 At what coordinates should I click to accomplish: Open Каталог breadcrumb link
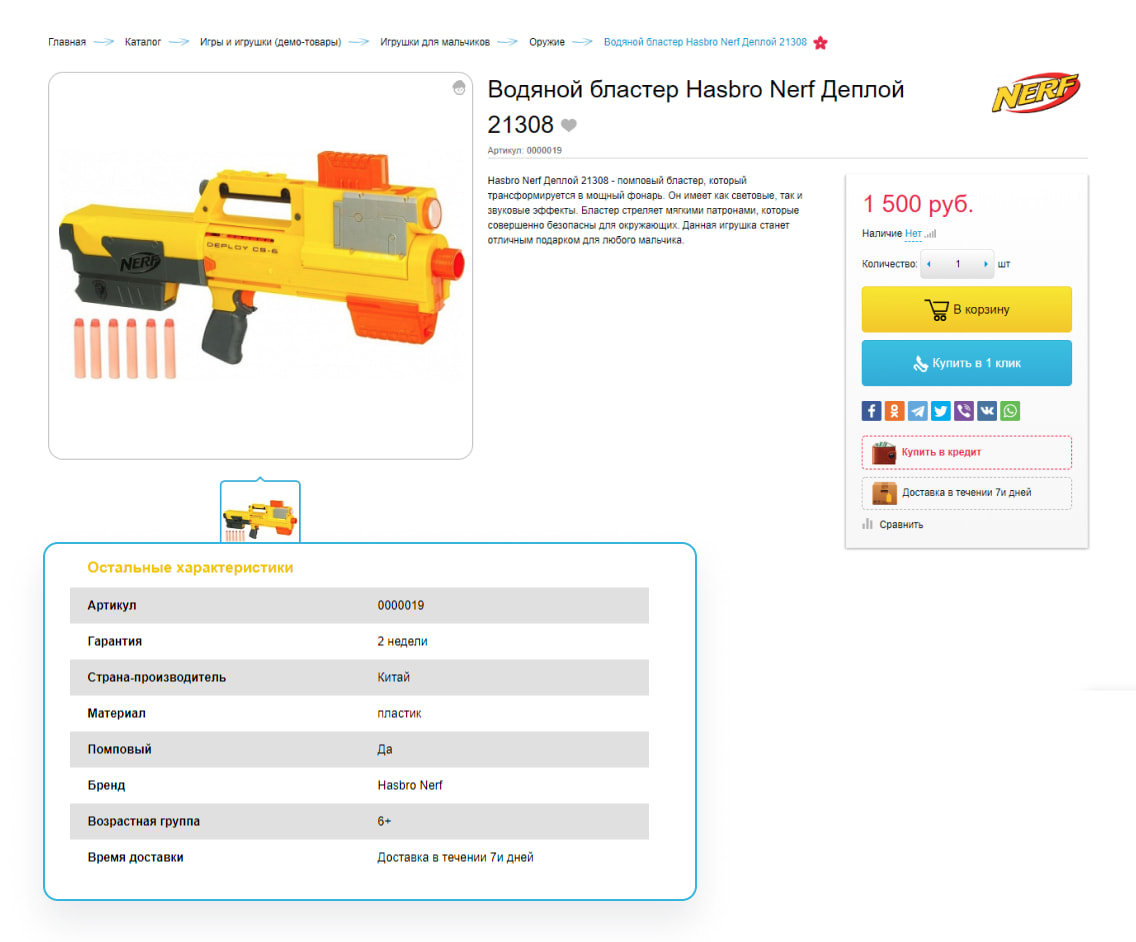coord(143,42)
